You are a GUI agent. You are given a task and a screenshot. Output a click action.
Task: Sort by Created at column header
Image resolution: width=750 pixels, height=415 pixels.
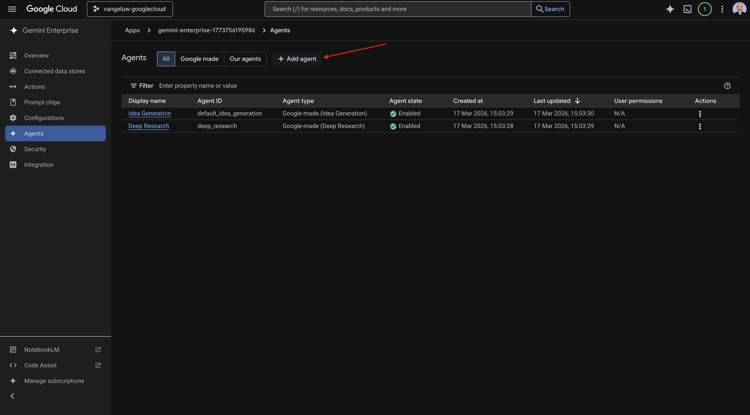tap(468, 101)
